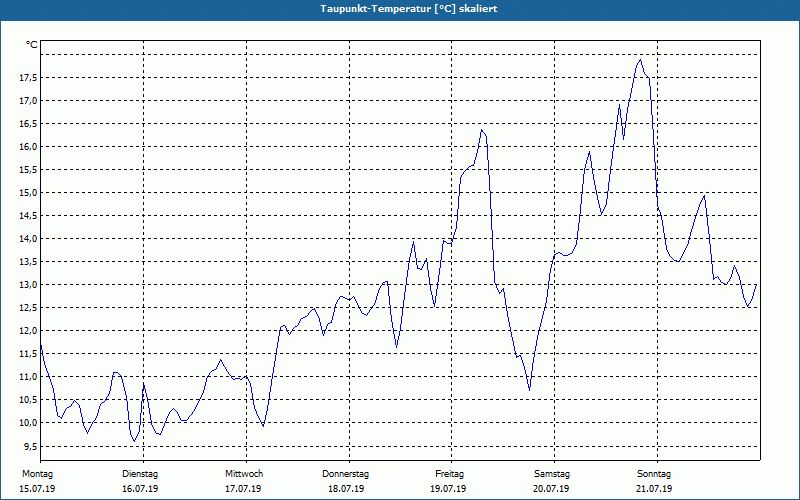Select the 11,5 y-axis label
Screen dimensions: 800x500
[28, 354]
